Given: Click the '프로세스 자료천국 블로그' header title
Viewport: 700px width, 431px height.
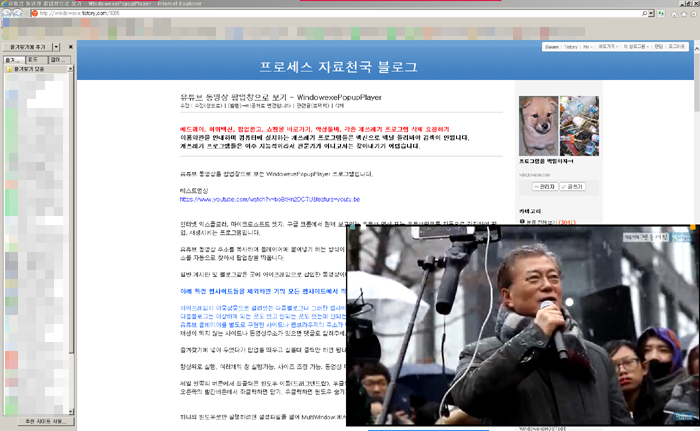Looking at the screenshot, I should point(339,67).
